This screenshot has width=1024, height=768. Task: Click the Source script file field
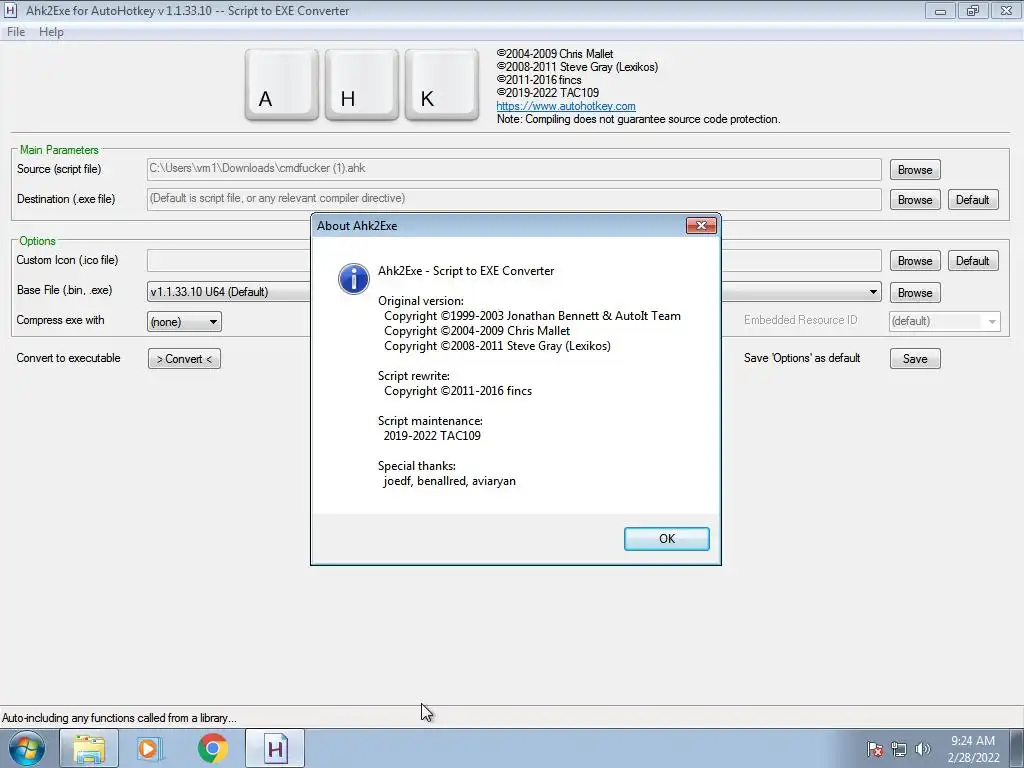[514, 169]
